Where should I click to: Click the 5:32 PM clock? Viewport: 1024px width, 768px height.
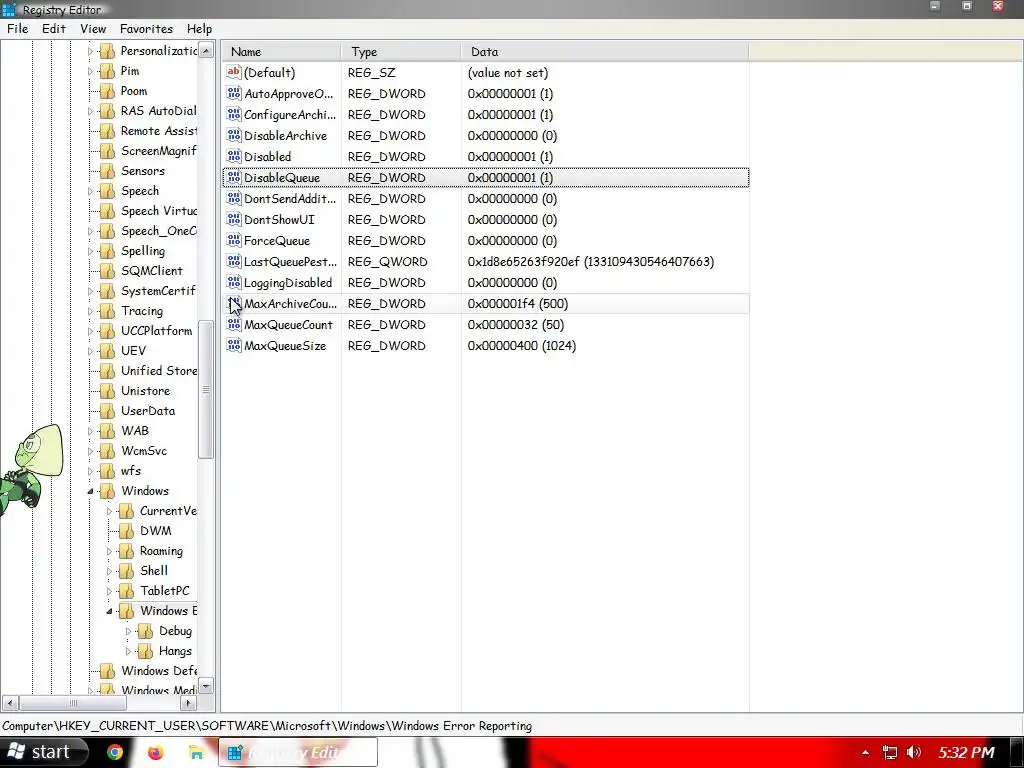(966, 752)
